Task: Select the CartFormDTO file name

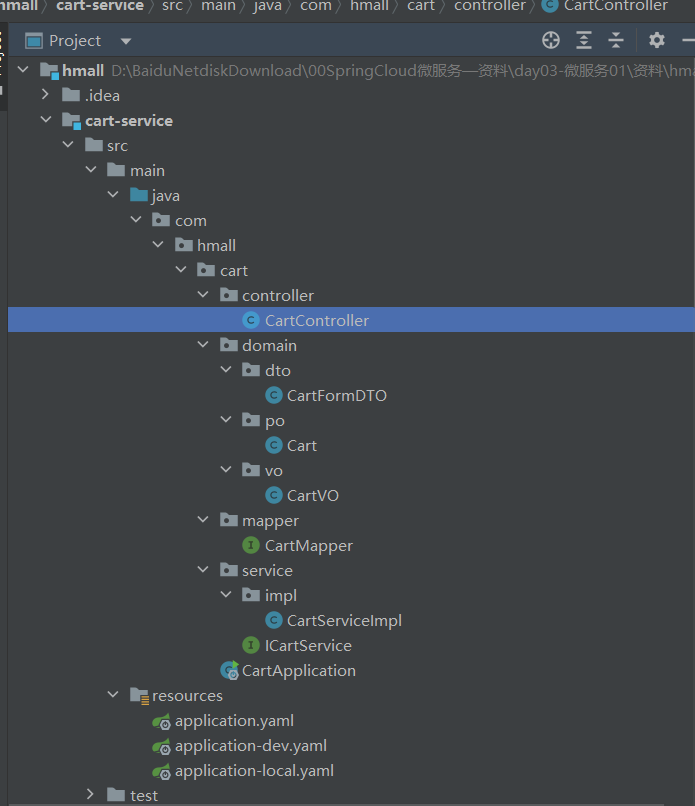Action: (337, 395)
